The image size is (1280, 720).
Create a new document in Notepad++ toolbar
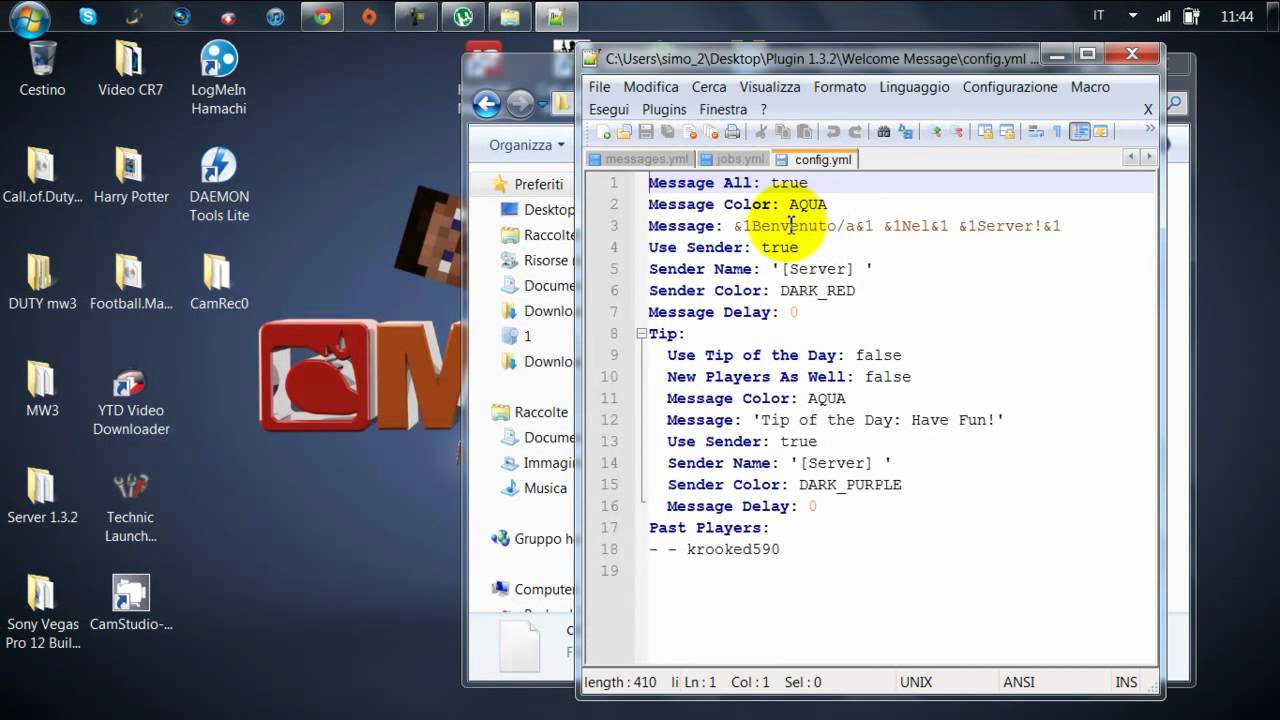click(603, 132)
